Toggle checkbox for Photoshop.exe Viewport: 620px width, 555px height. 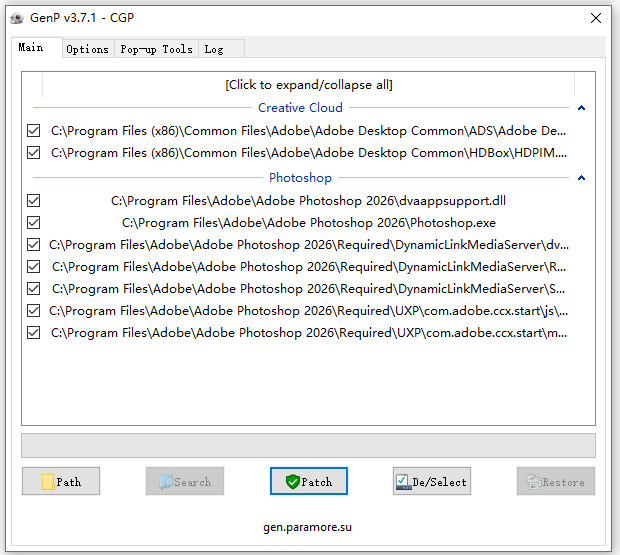34,223
